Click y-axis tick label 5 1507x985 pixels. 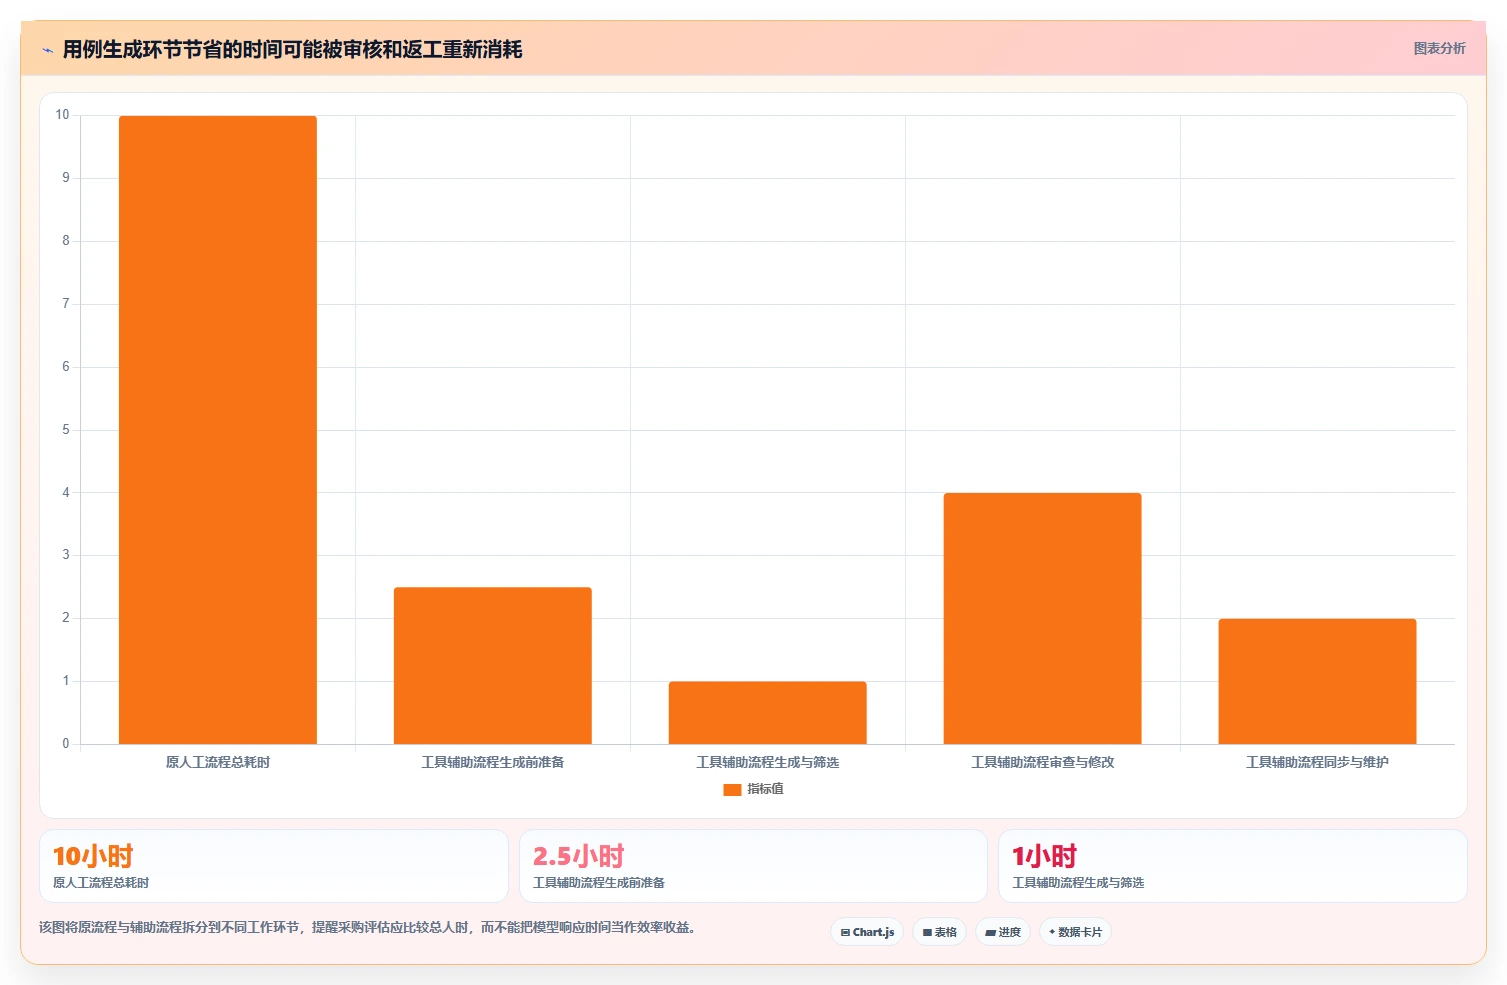(x=66, y=430)
